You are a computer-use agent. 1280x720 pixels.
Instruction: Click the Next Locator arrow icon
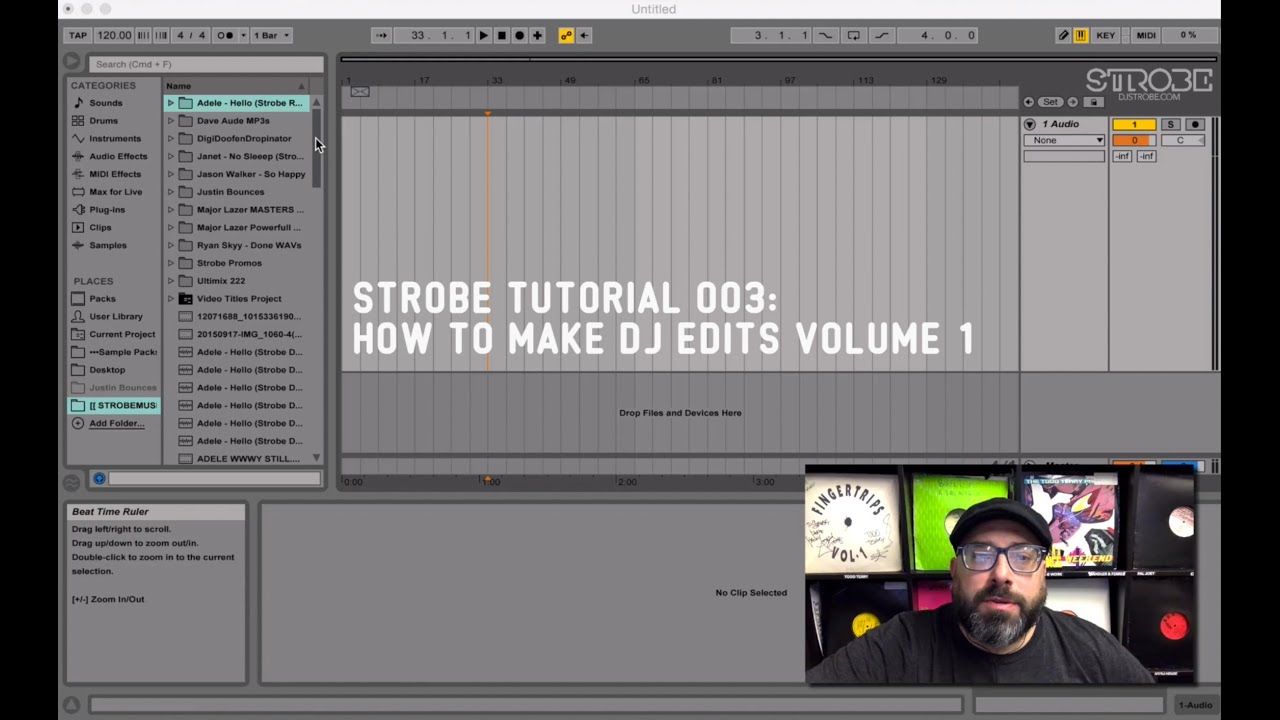[x=1073, y=102]
